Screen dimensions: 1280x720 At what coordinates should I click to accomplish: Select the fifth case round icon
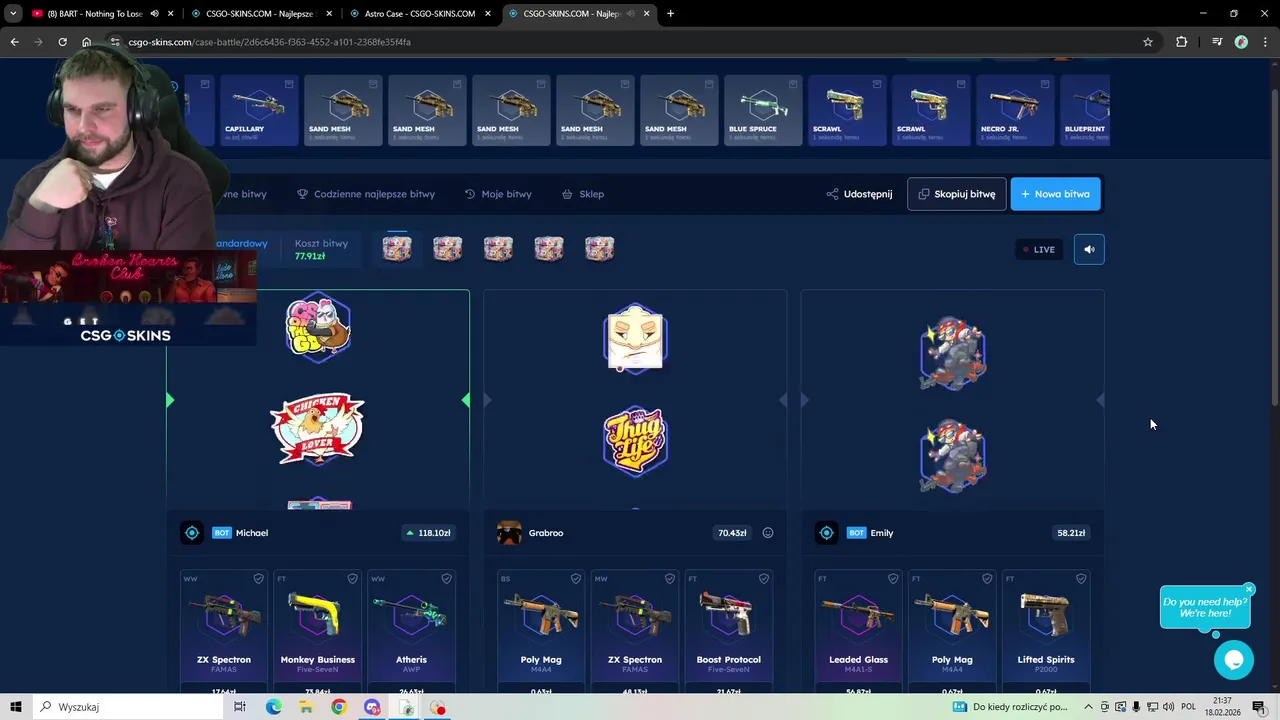point(599,249)
